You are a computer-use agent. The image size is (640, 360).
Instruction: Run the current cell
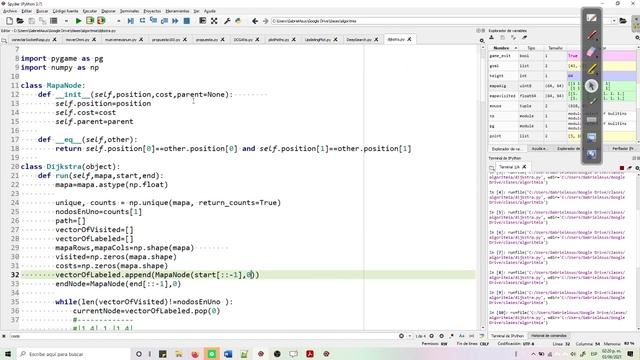90,21
